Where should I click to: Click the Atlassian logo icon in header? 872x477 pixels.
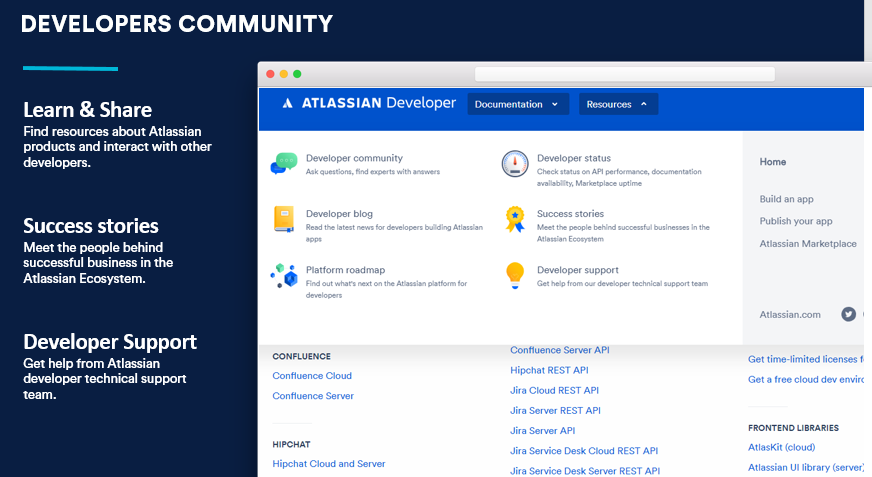[x=288, y=103]
